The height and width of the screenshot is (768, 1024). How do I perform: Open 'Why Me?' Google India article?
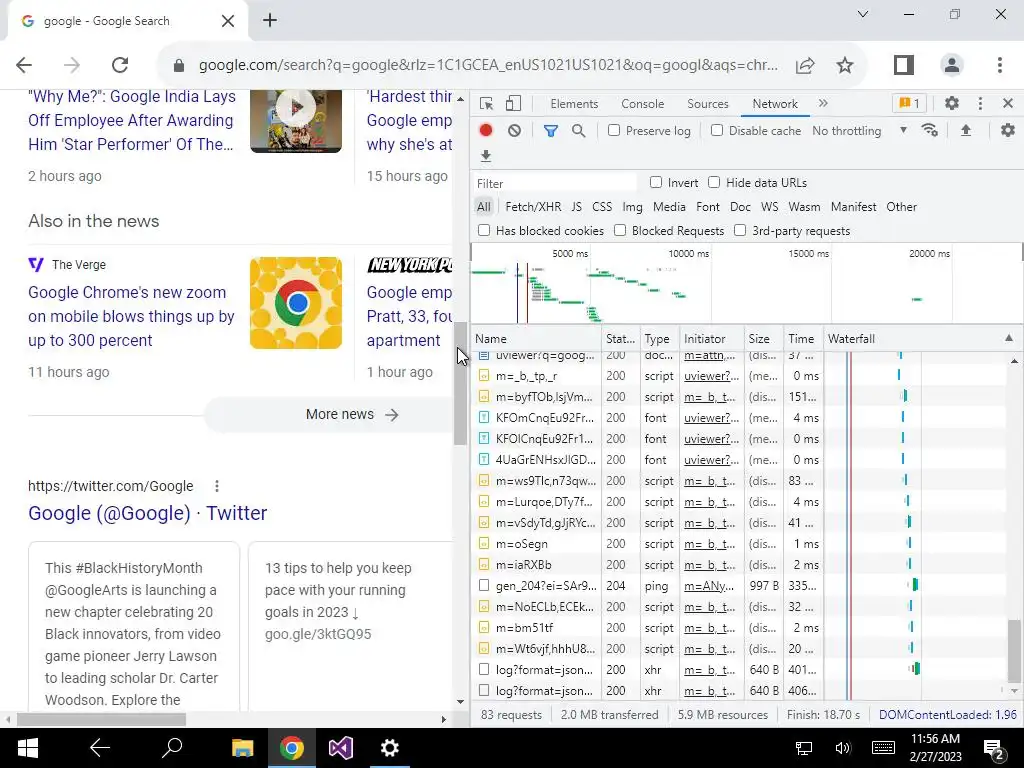point(131,121)
